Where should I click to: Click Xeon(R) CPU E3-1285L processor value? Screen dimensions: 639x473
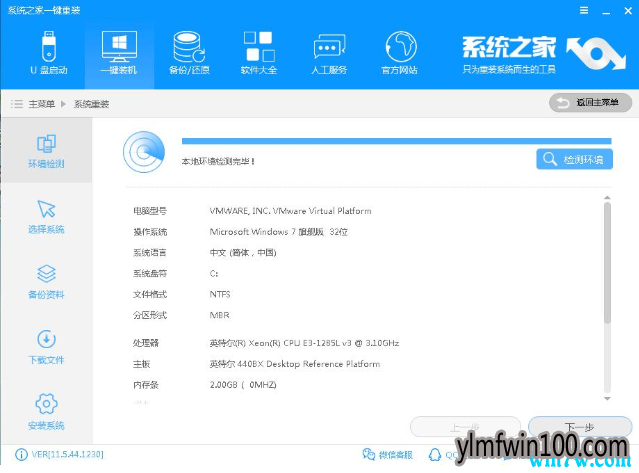tap(304, 343)
